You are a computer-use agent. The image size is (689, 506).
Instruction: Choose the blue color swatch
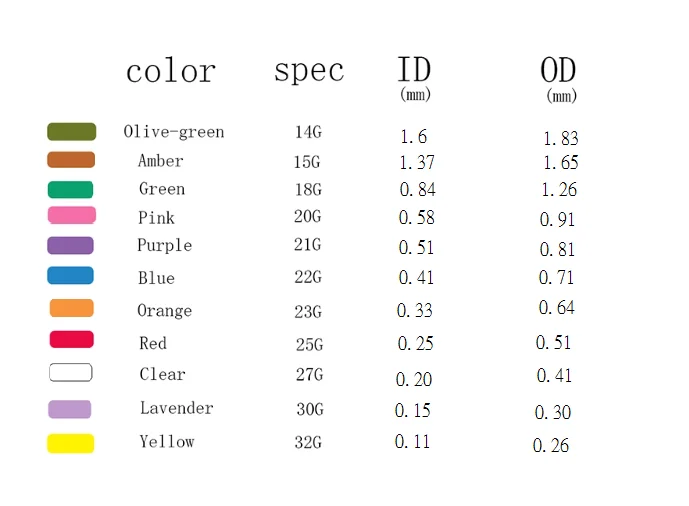(70, 276)
